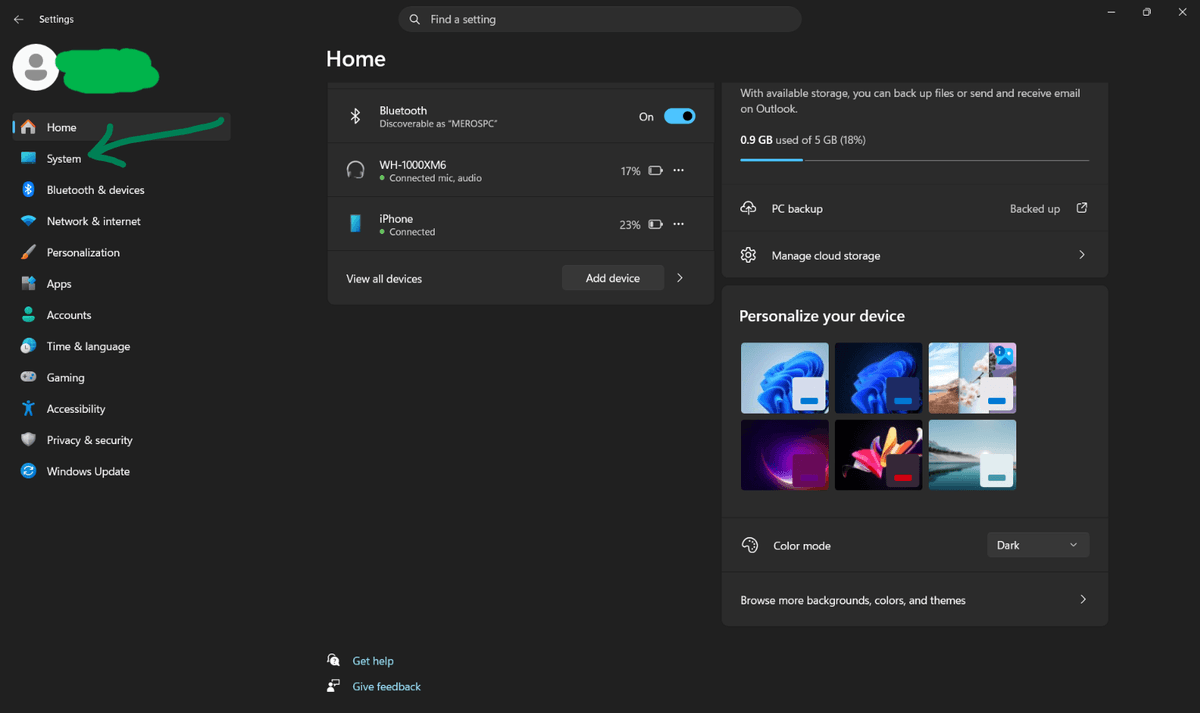Click the Get help icon
This screenshot has width=1200, height=713.
pos(334,660)
